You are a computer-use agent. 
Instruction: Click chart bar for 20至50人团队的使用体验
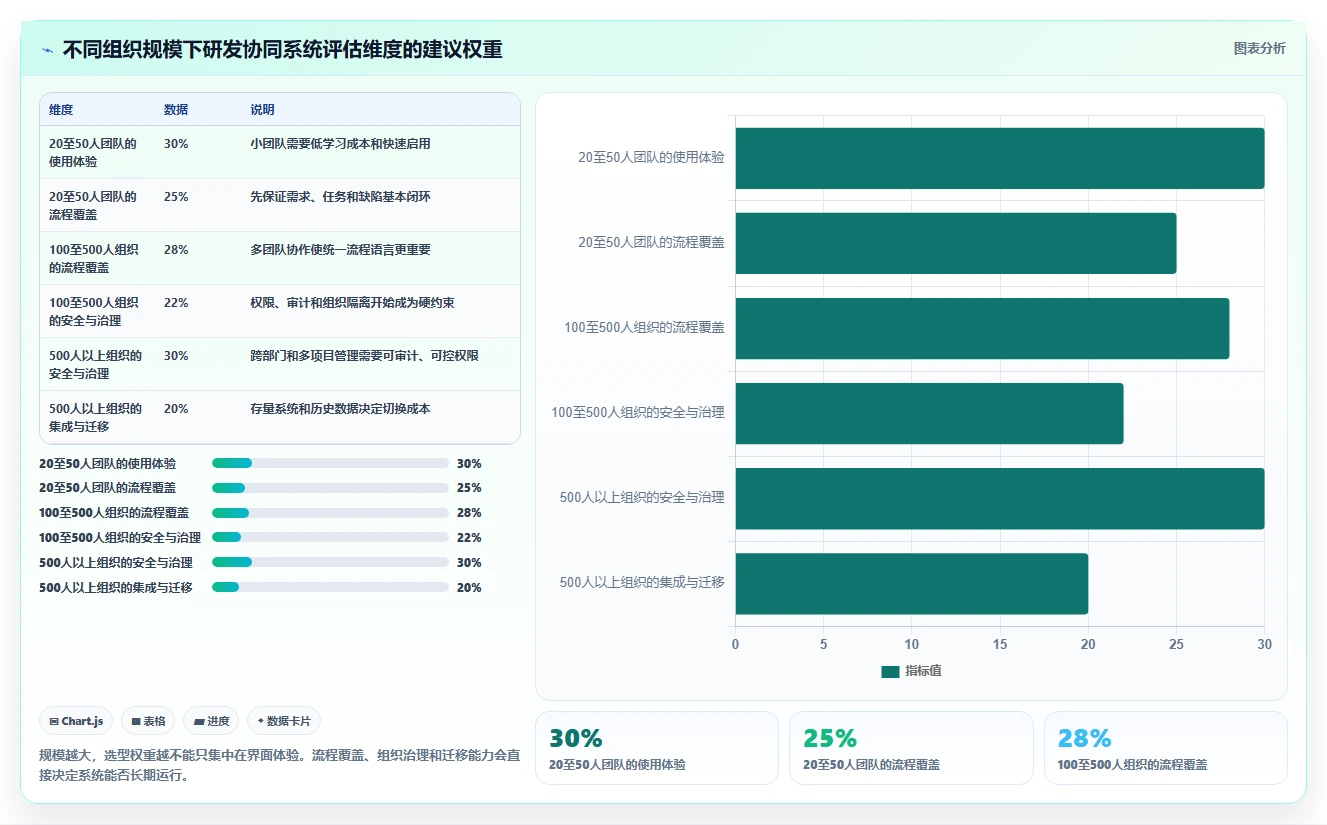(x=1000, y=158)
